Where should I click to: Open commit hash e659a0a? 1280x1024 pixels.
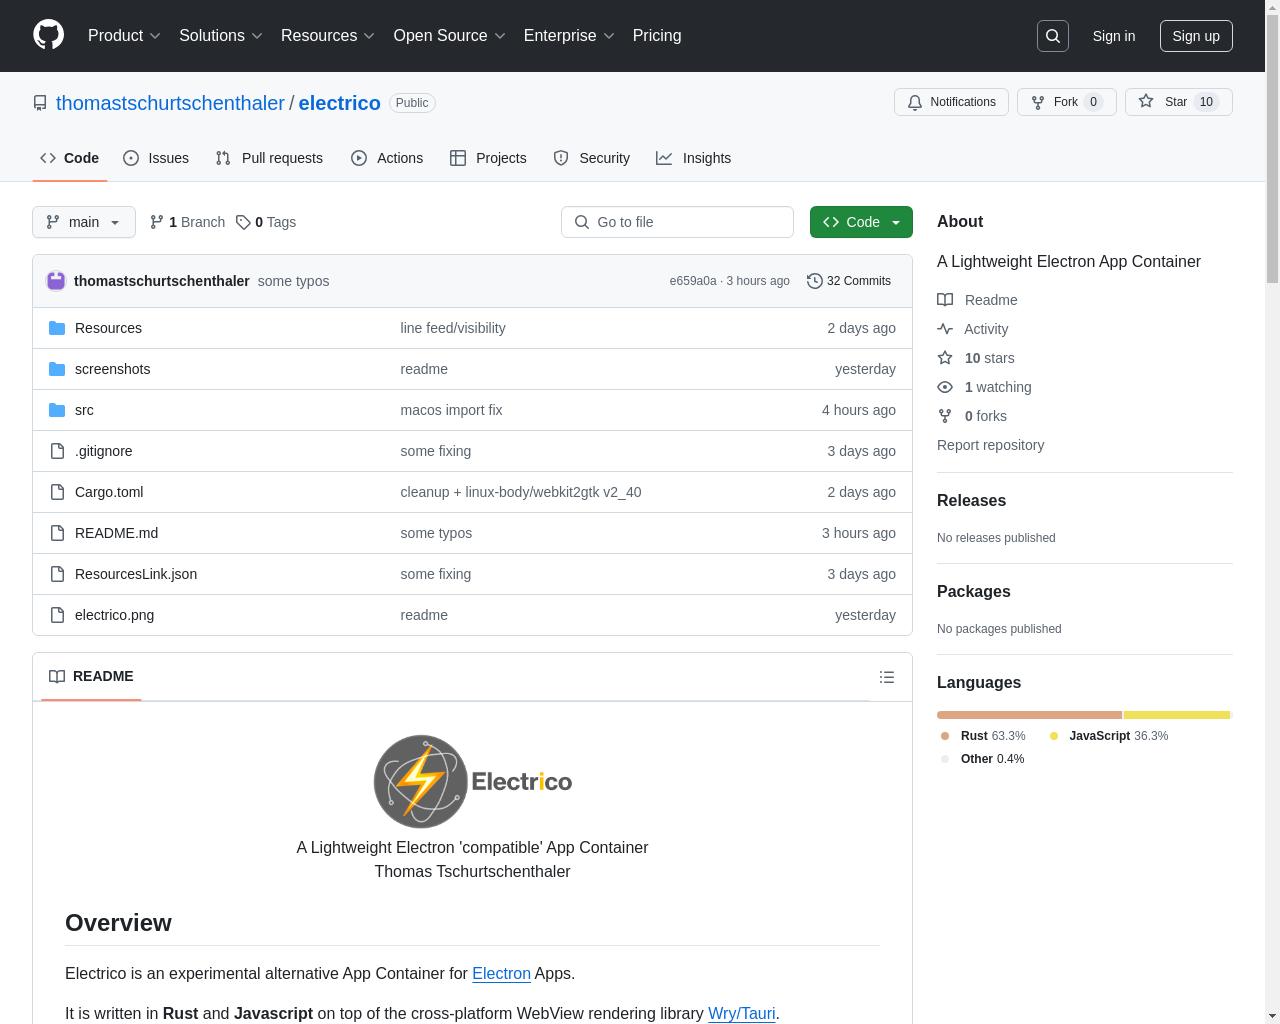[693, 281]
